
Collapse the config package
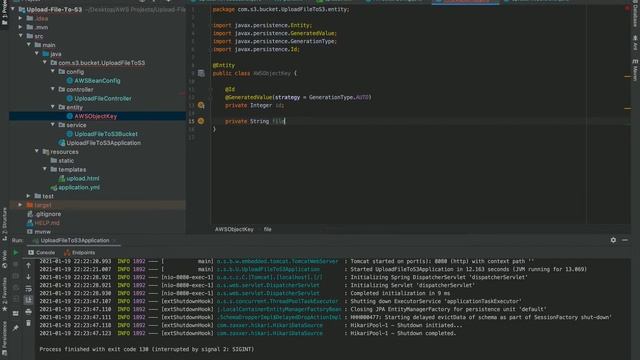(53, 71)
